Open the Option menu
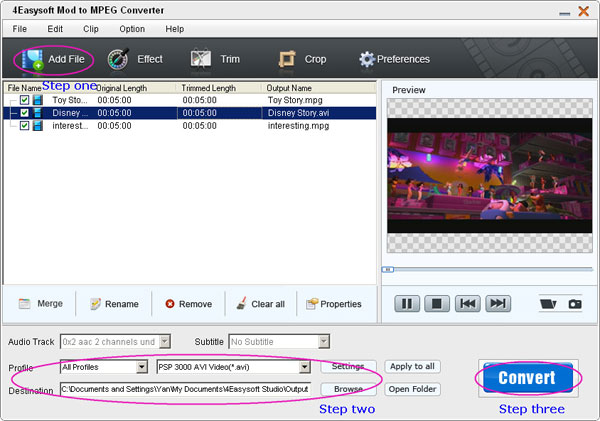Screen dimensions: 600x421 tap(132, 29)
